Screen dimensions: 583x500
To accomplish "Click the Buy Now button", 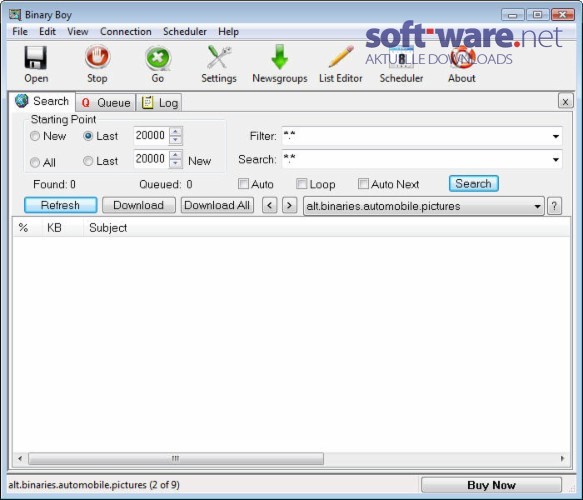I will [x=491, y=485].
